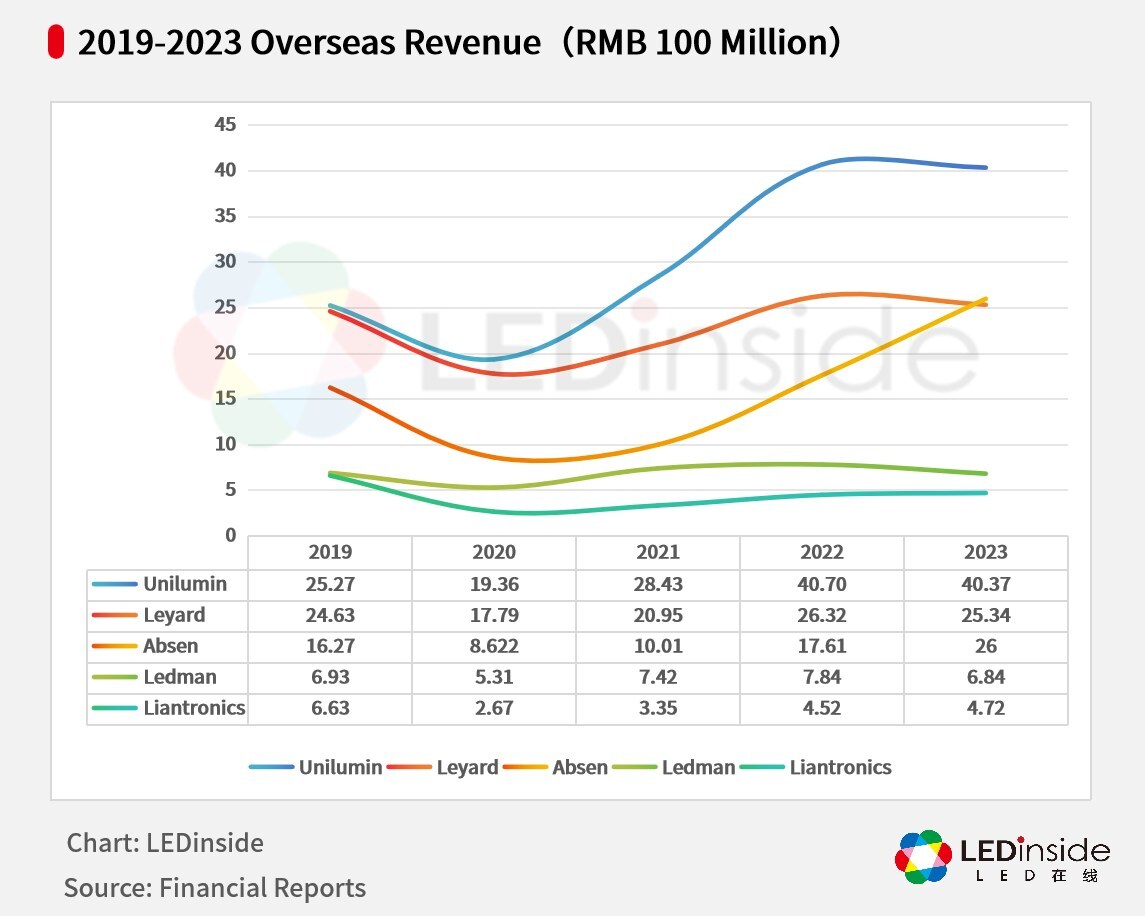Click the red marker beside the chart title
This screenshot has height=916, width=1145.
click(x=56, y=43)
